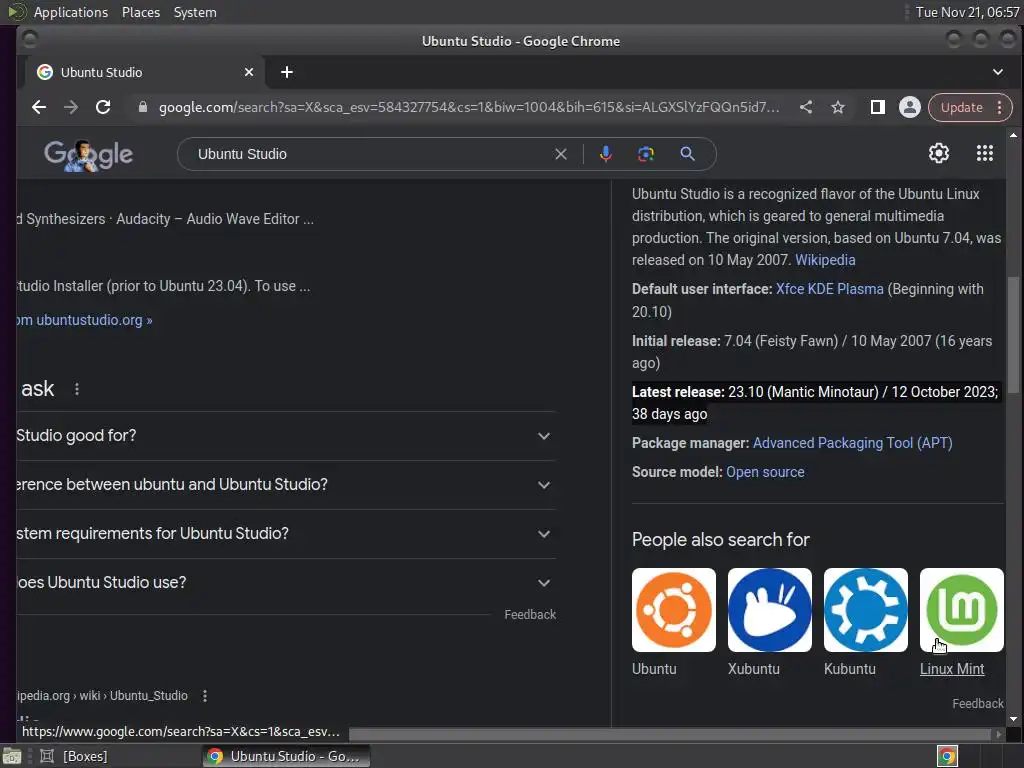Click the Wikipedia result breadcrumb text

click(102, 696)
